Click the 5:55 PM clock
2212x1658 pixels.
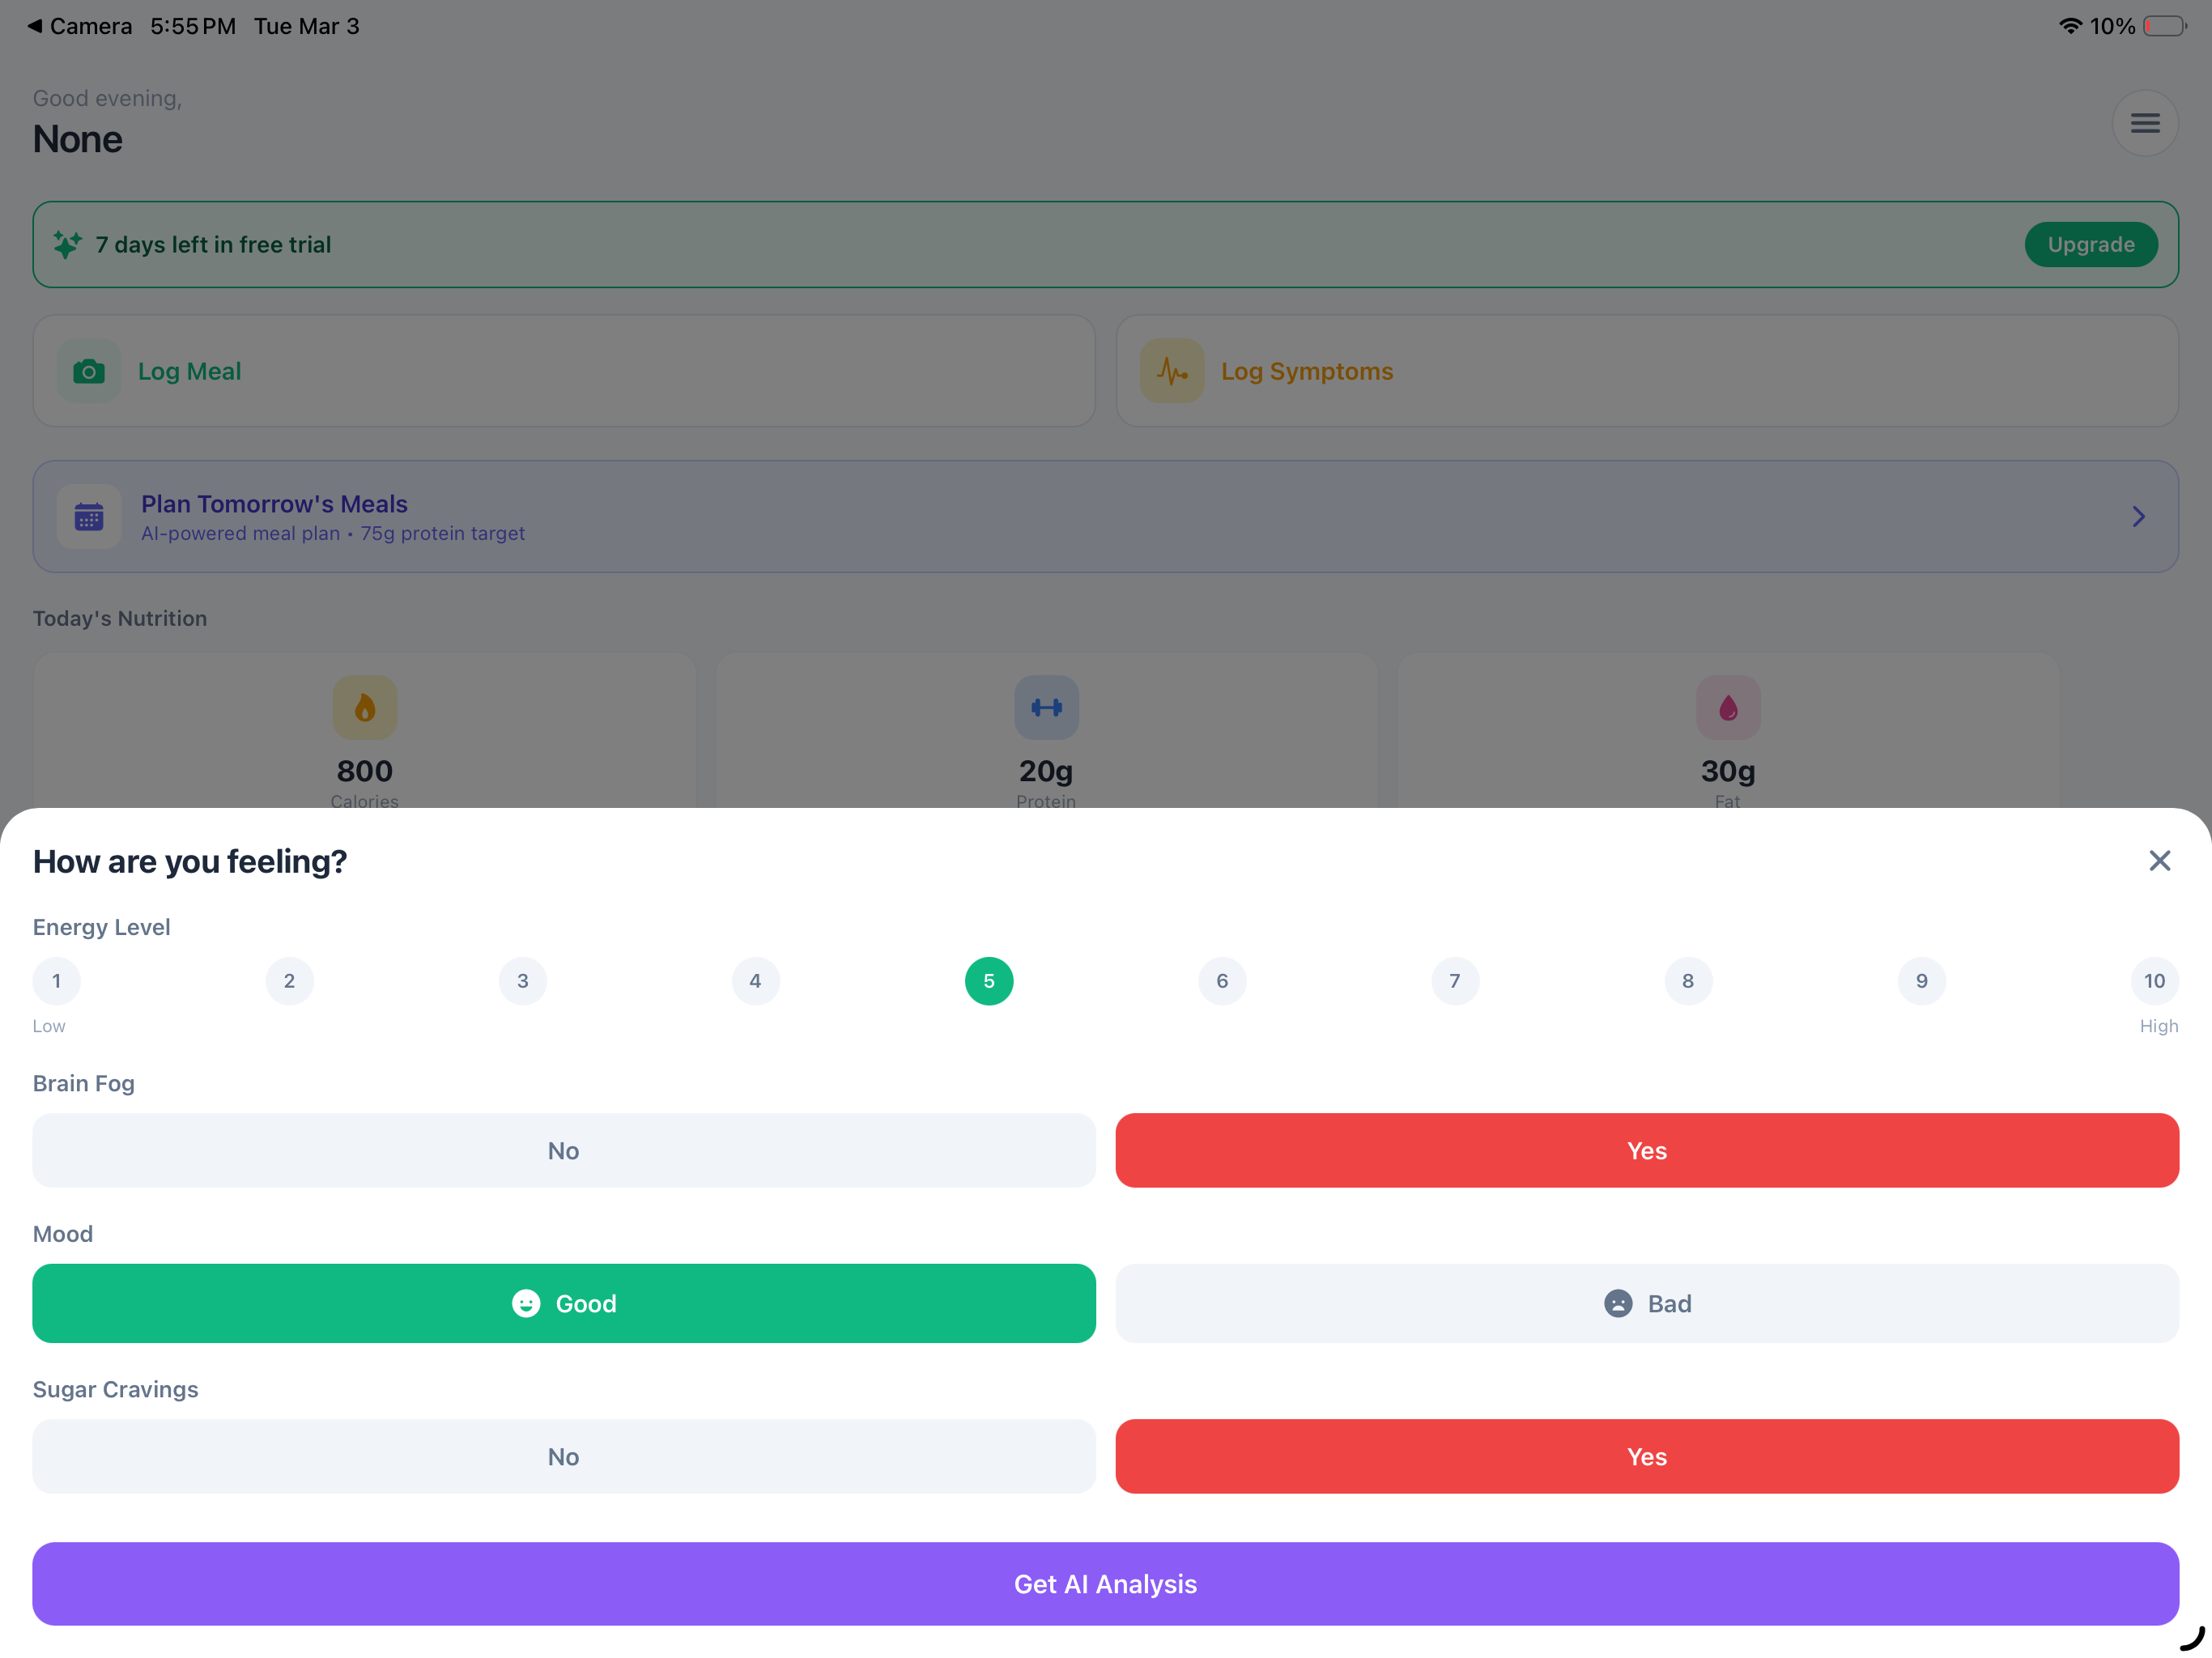(193, 26)
